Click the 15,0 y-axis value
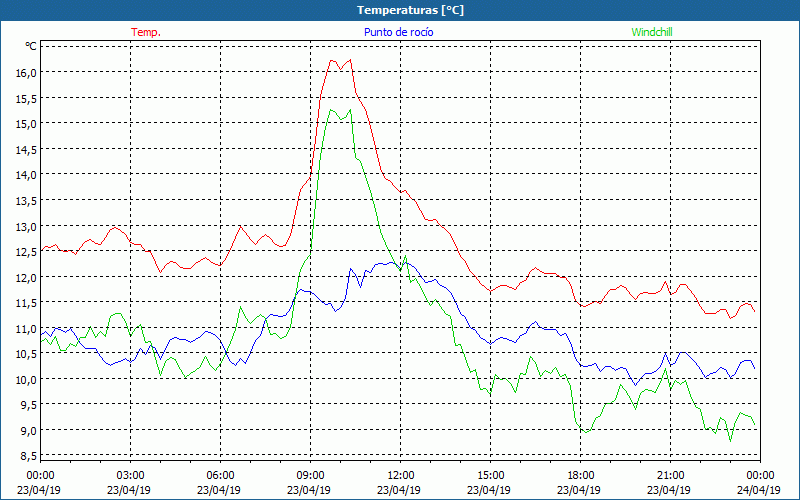The height and width of the screenshot is (500, 800). pyautogui.click(x=27, y=123)
